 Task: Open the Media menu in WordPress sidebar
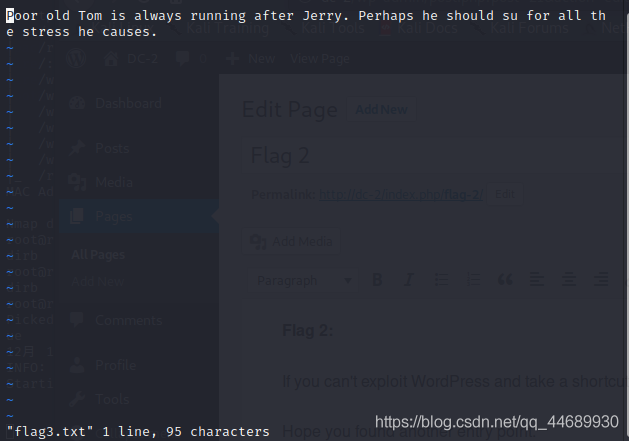click(x=114, y=183)
